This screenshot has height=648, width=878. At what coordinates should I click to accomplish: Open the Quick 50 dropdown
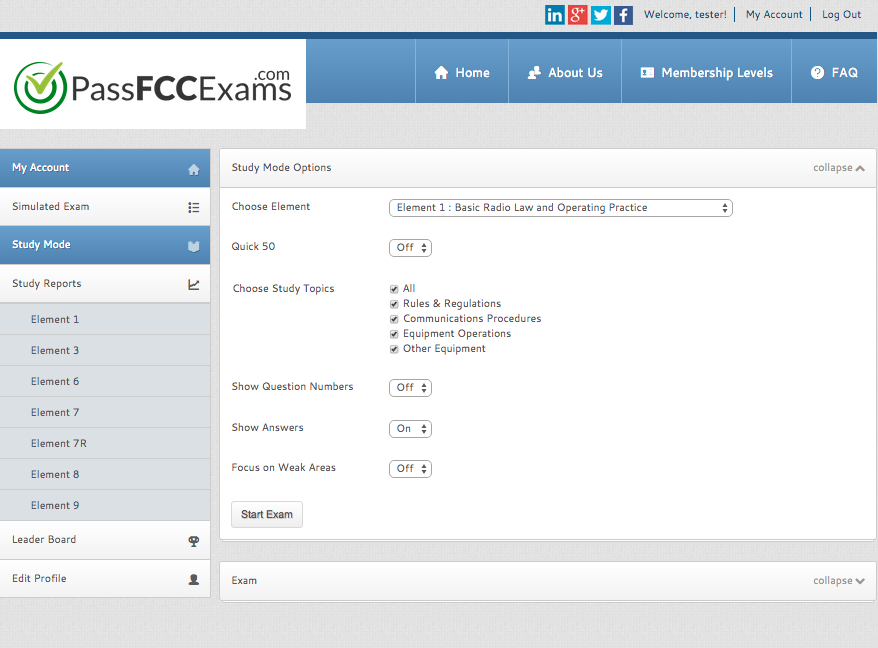pos(410,248)
